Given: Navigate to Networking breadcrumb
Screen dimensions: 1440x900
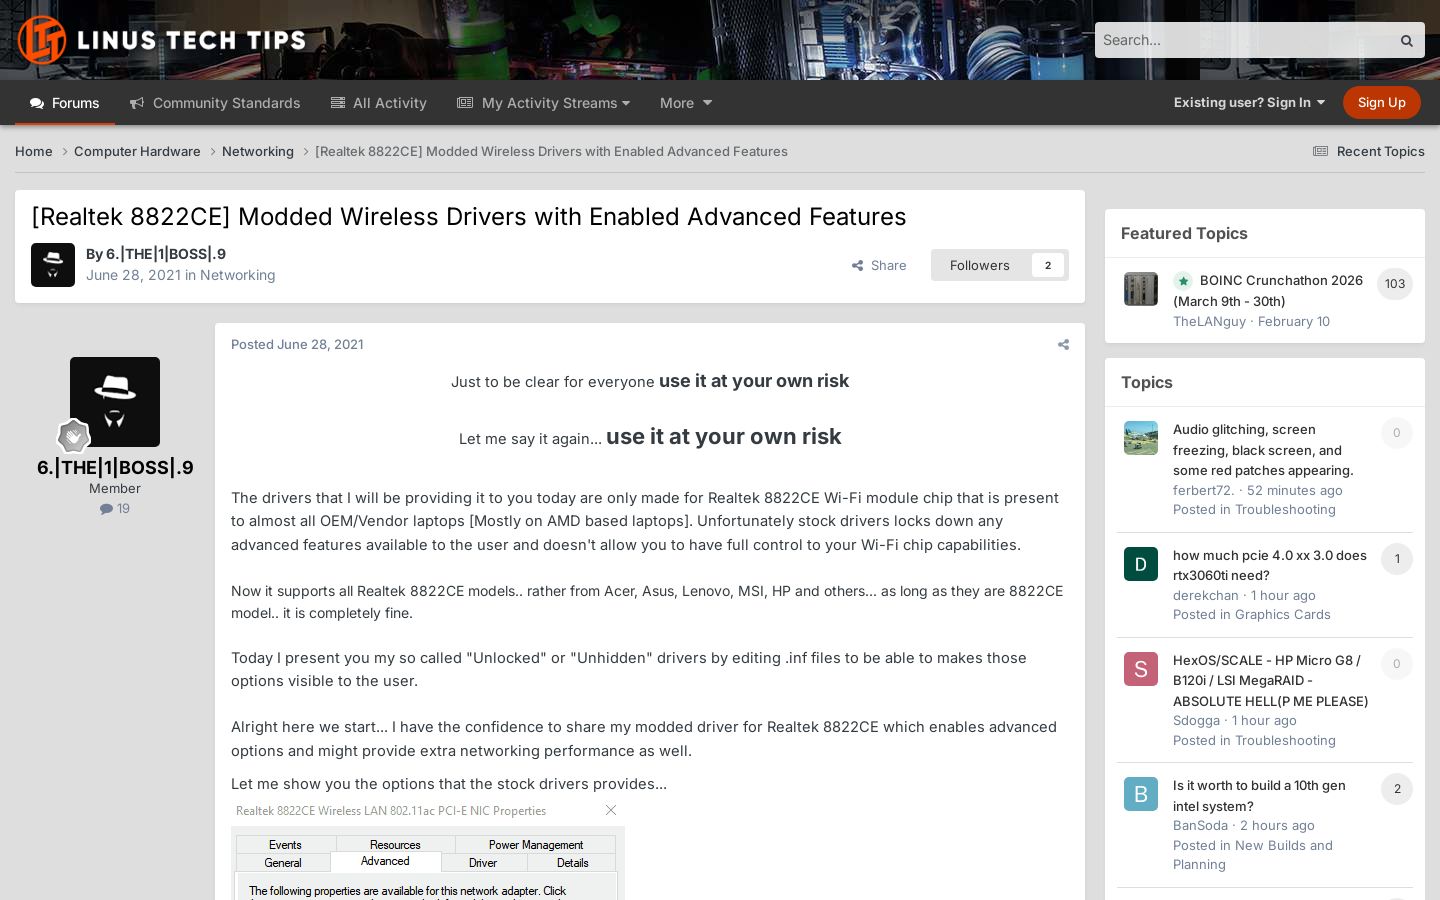Looking at the screenshot, I should pos(258,151).
